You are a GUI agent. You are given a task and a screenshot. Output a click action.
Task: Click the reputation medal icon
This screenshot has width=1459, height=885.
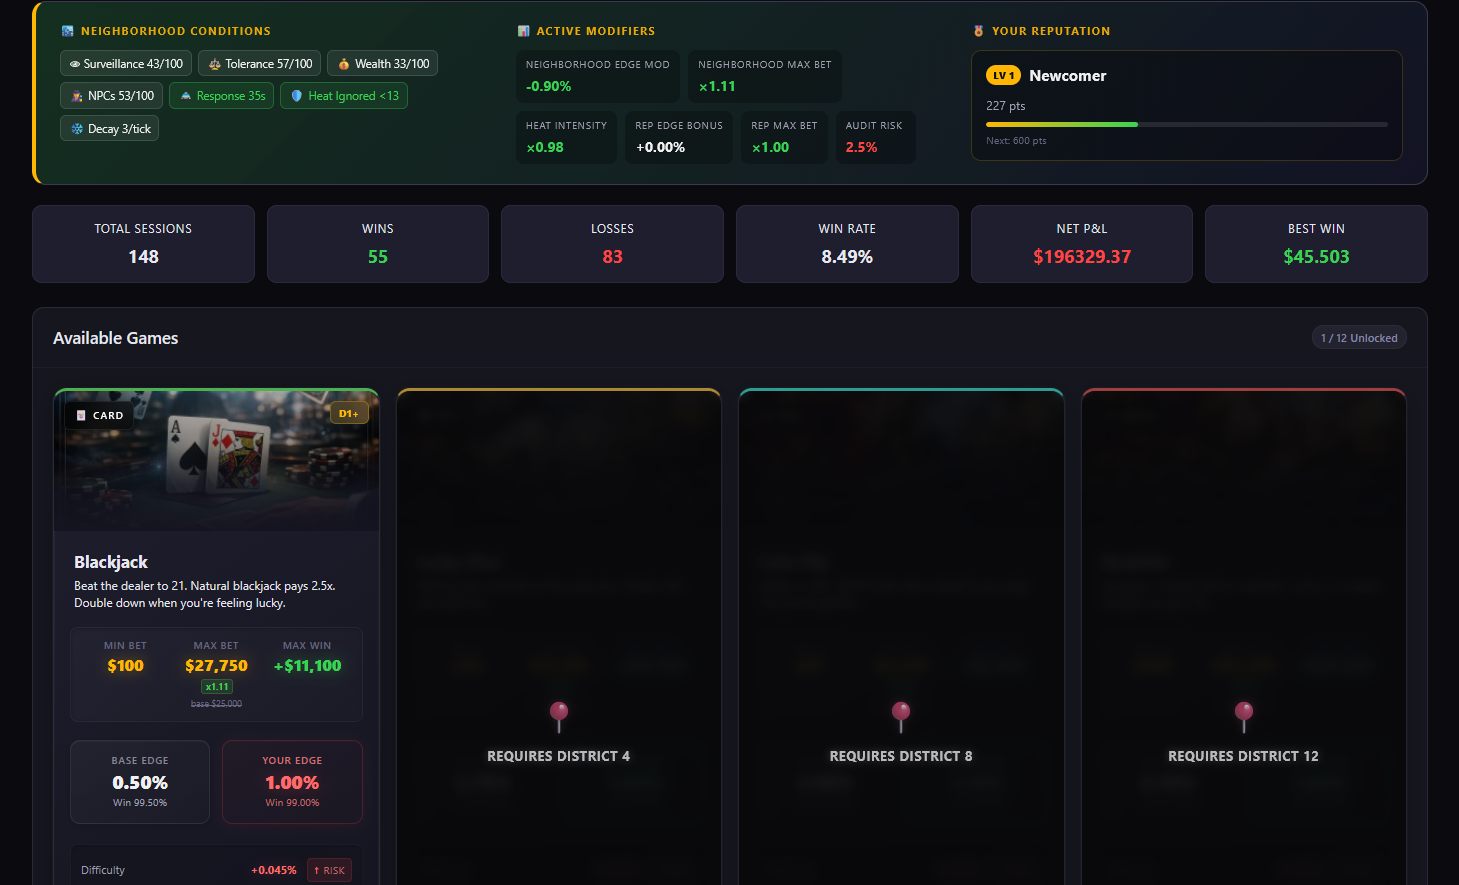(x=978, y=31)
